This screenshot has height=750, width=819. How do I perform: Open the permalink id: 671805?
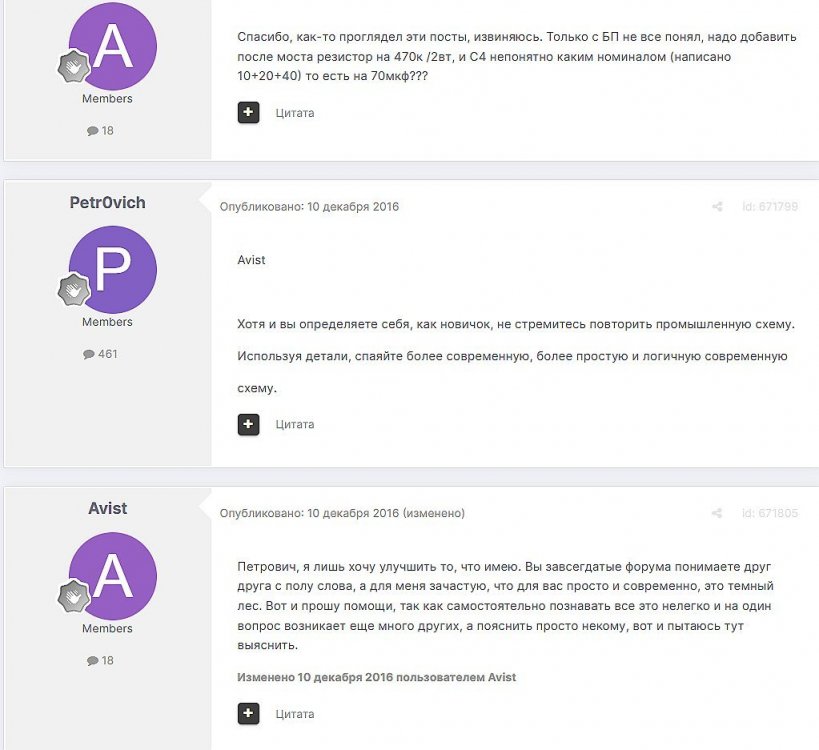[769, 513]
